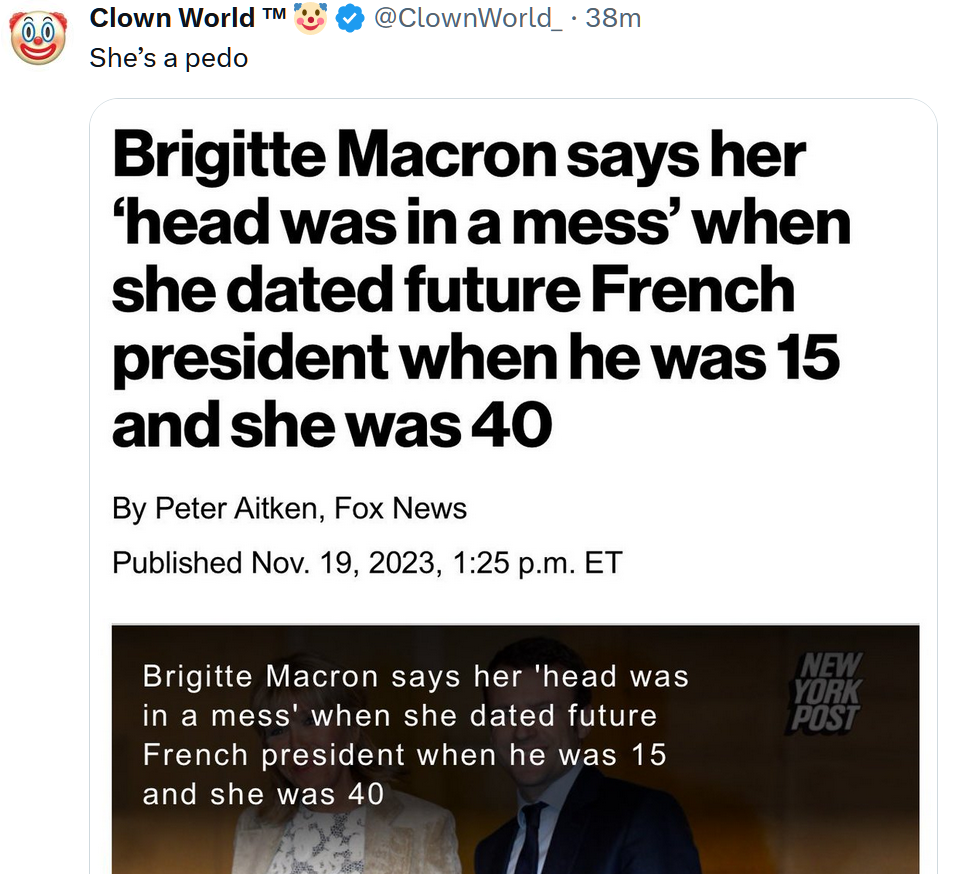The width and height of the screenshot is (971, 874).
Task: Click the 38m post timestamp
Action: (612, 18)
